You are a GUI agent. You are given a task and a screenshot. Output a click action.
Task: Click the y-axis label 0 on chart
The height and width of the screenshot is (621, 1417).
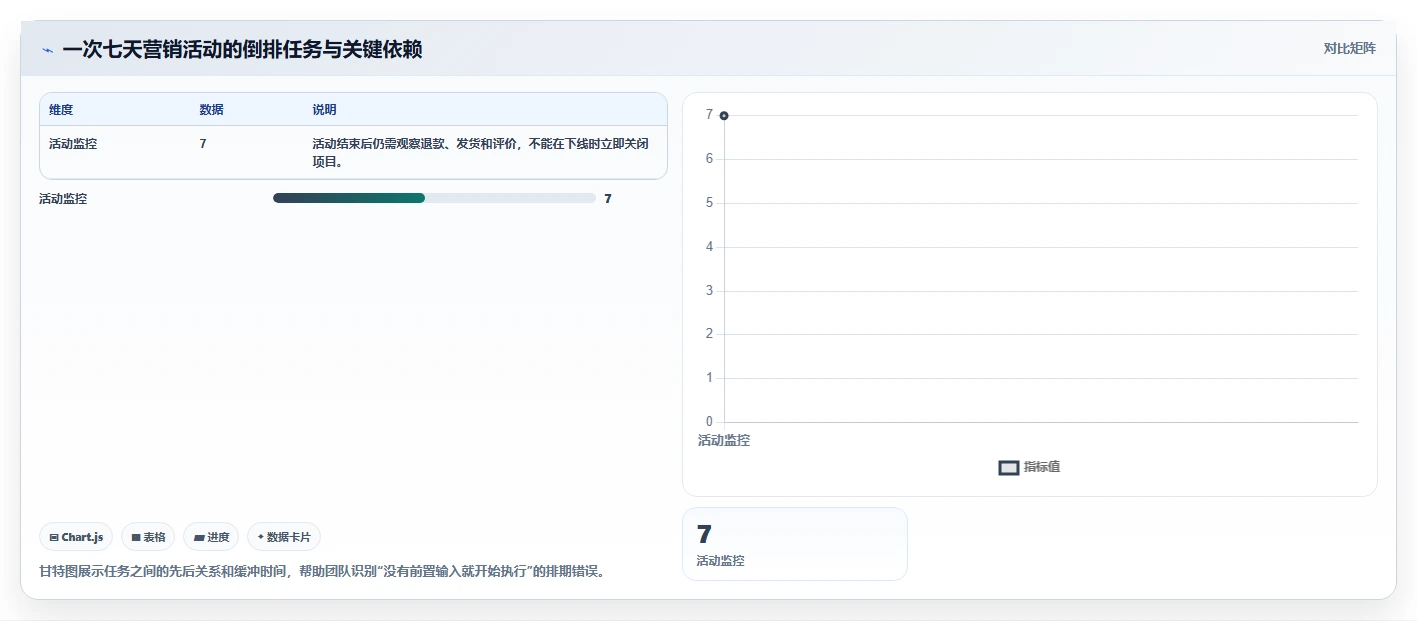[x=709, y=422]
